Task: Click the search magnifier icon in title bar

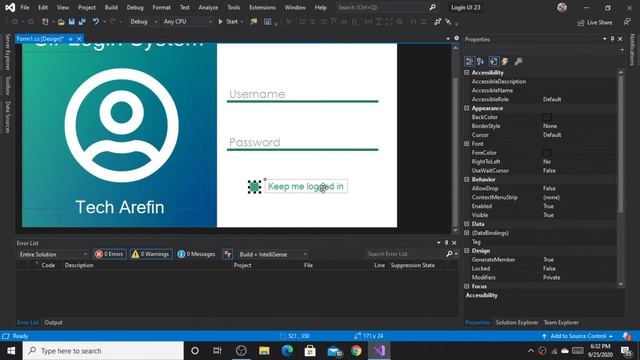Action: pos(432,7)
